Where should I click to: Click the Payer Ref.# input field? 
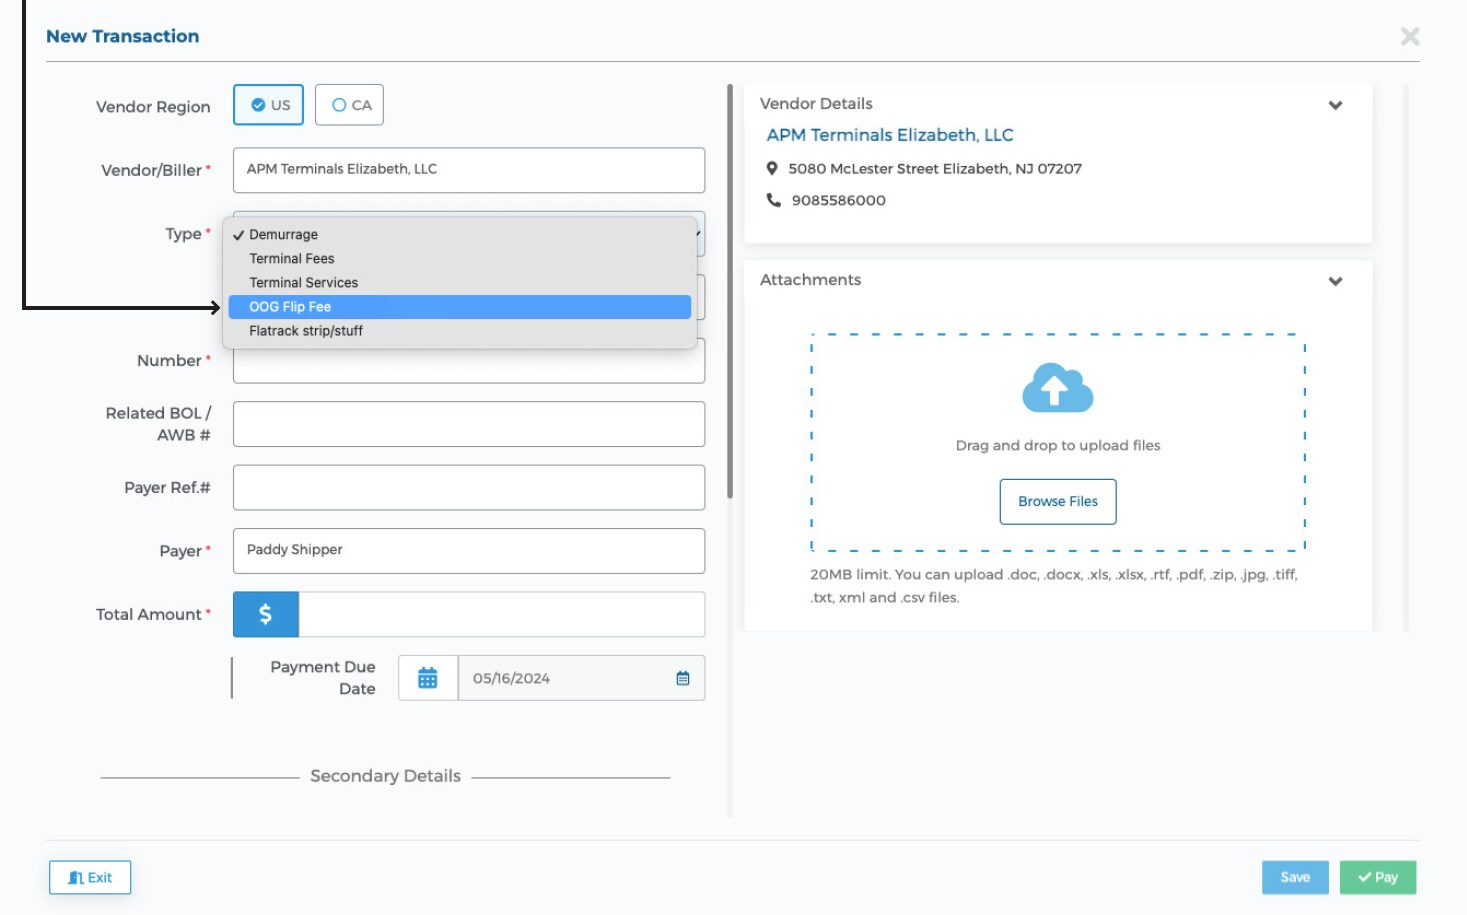[468, 488]
